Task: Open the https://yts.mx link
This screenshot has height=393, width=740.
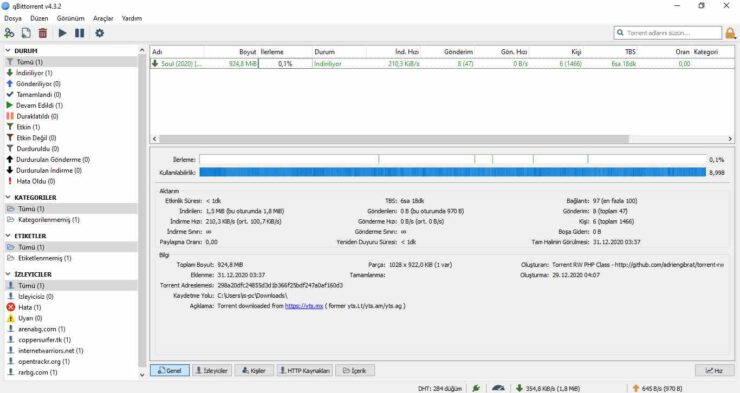Action: [x=304, y=306]
